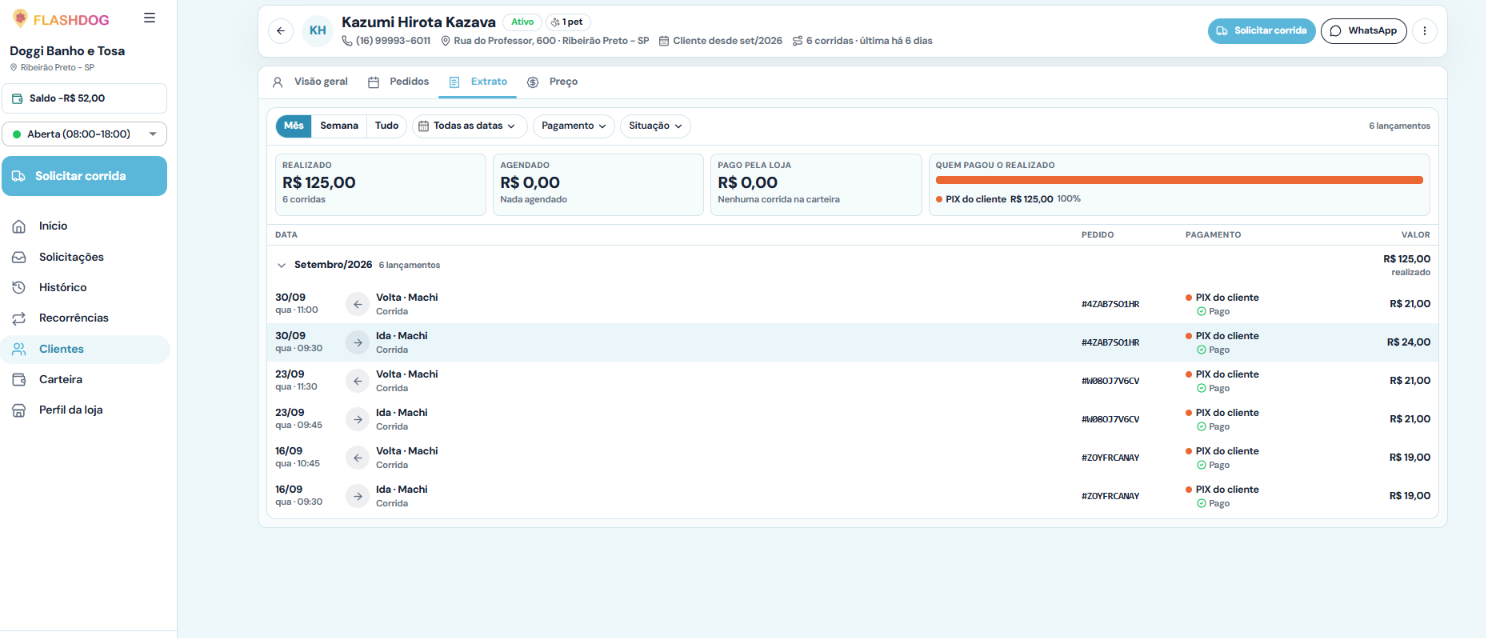Open Perfil da loja in the sidebar
1486x638 pixels.
pos(85,410)
